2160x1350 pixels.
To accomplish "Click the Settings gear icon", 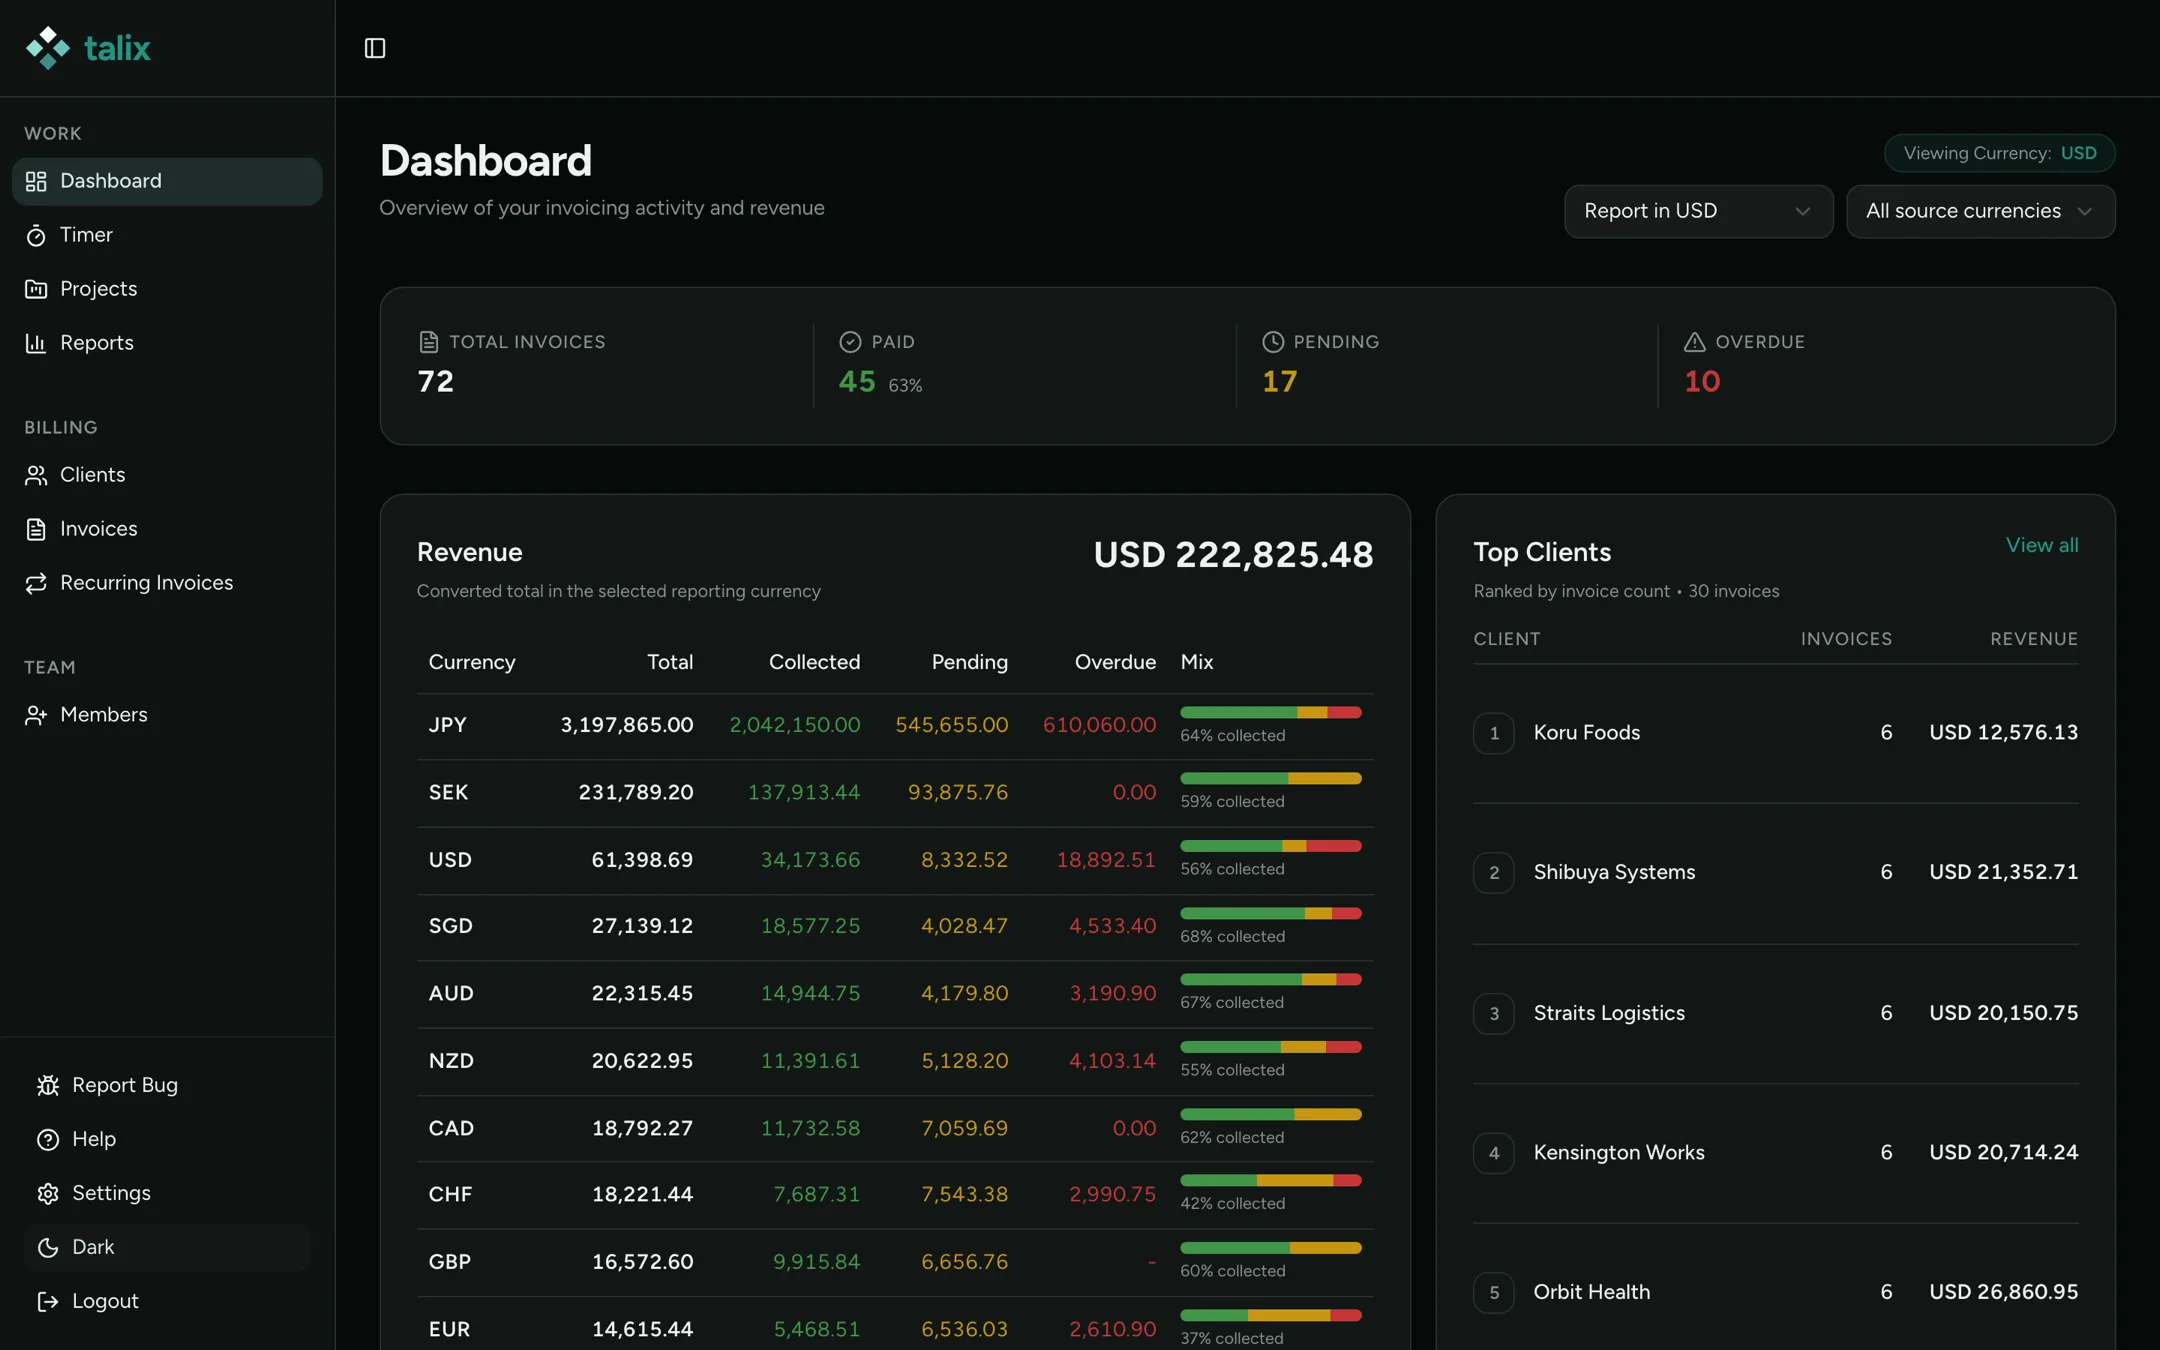I will (48, 1193).
